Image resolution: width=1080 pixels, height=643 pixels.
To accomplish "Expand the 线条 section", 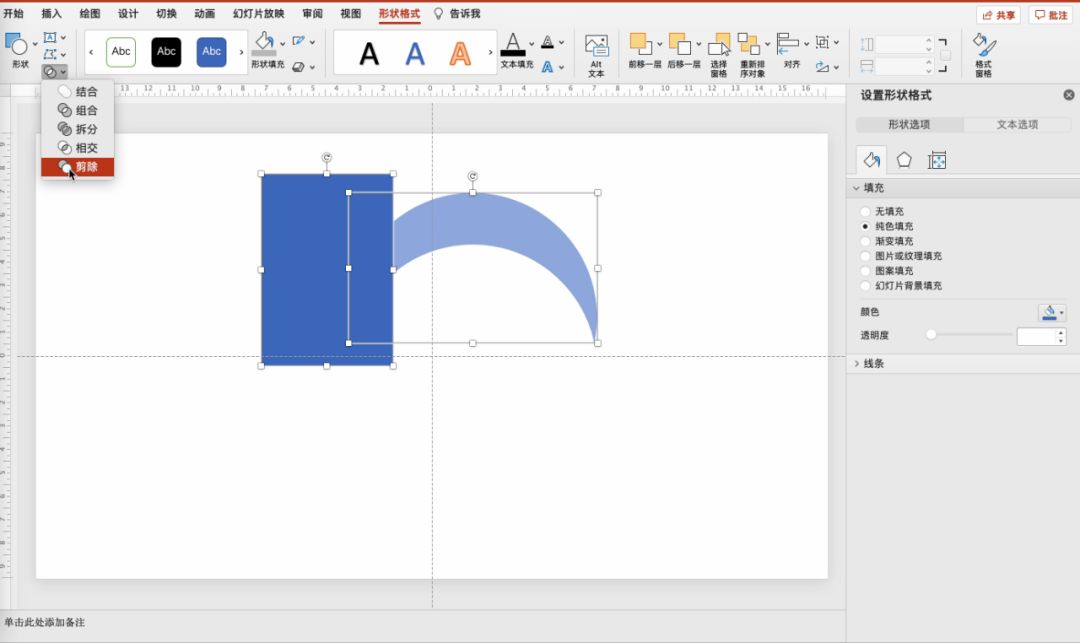I will point(857,363).
